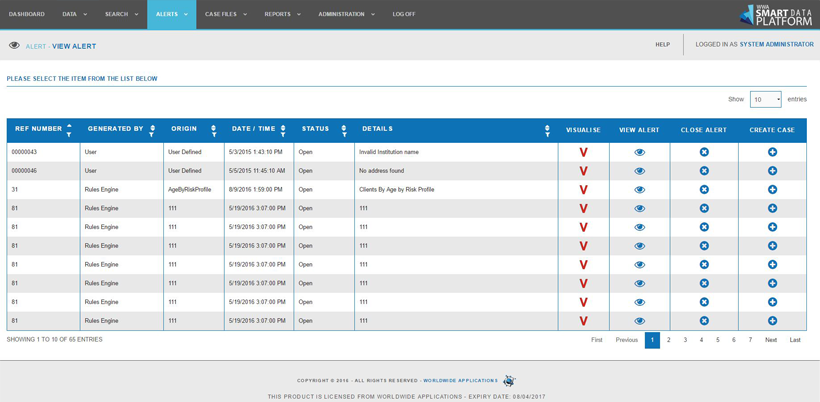Create case for 'Invalid Institution name' alert
Screen dimensions: 820x402
(772, 152)
